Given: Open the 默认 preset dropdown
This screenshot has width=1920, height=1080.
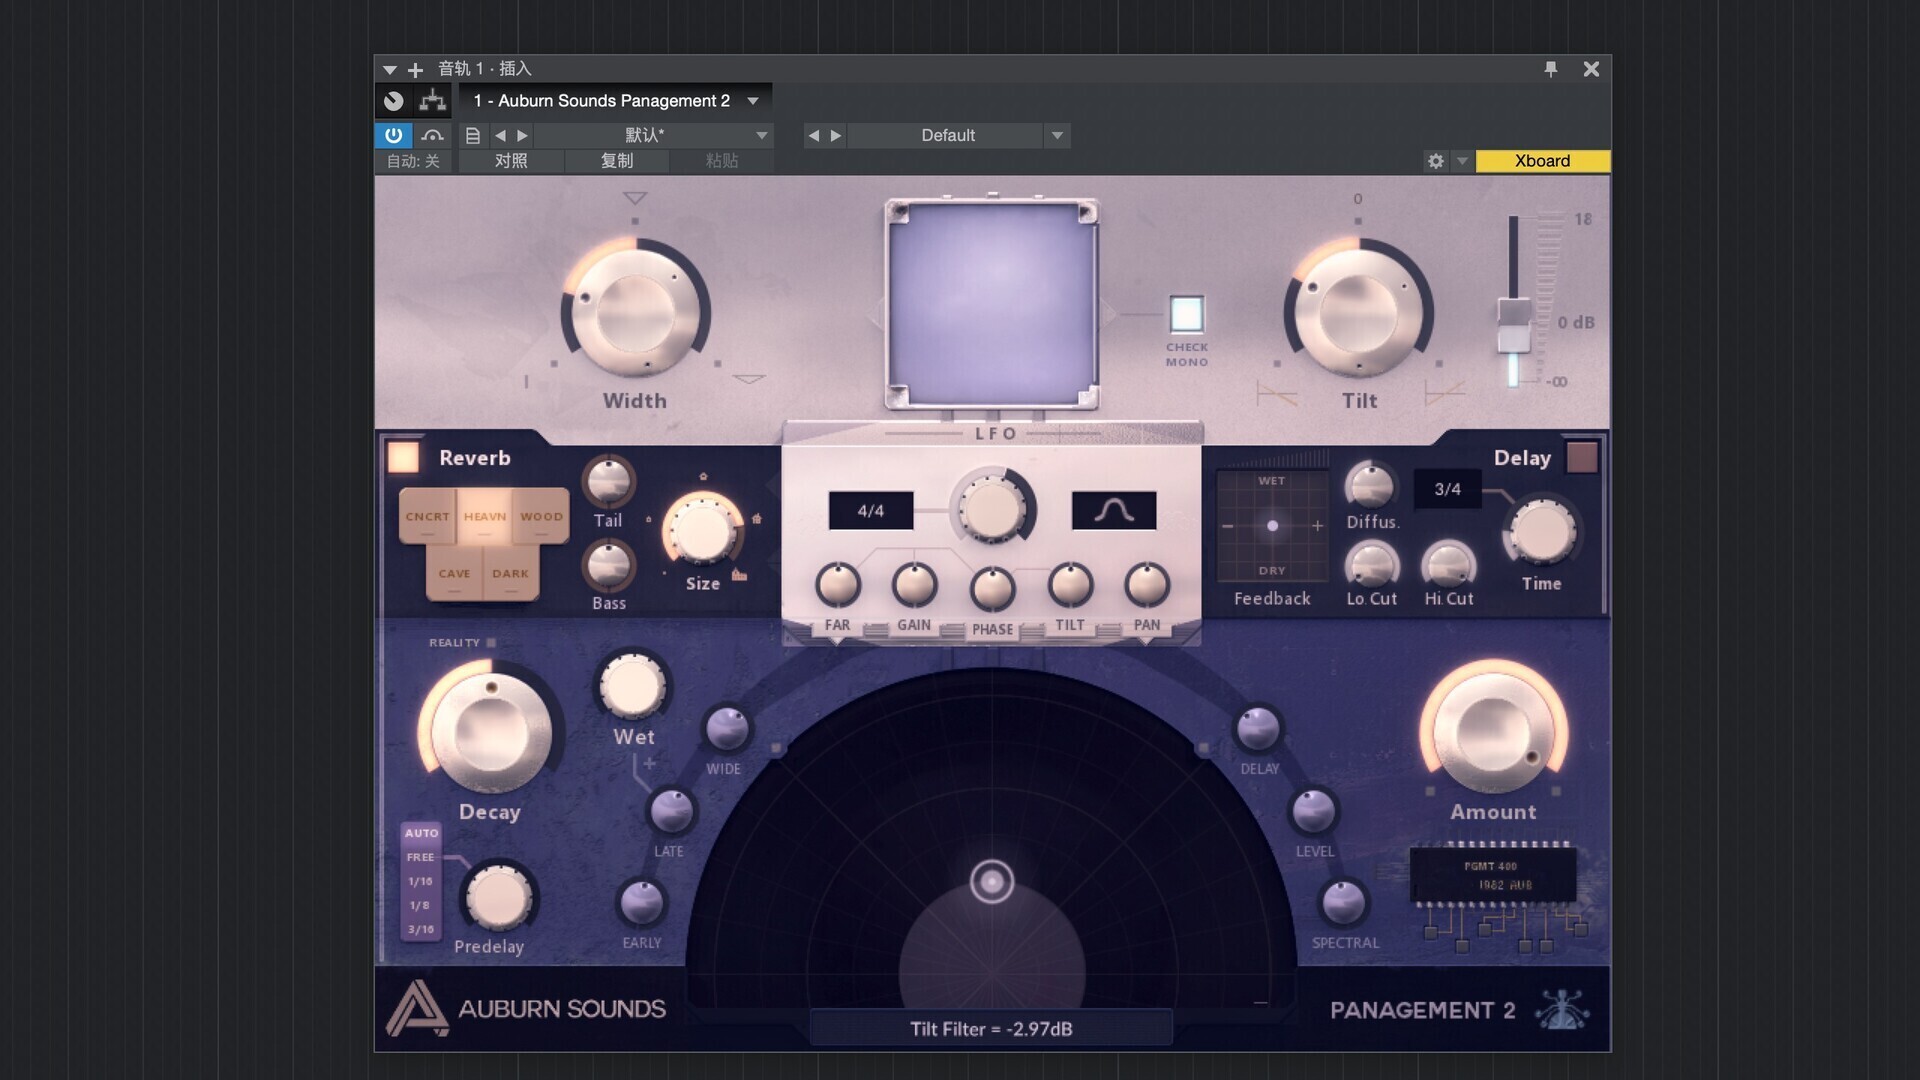Looking at the screenshot, I should click(762, 135).
